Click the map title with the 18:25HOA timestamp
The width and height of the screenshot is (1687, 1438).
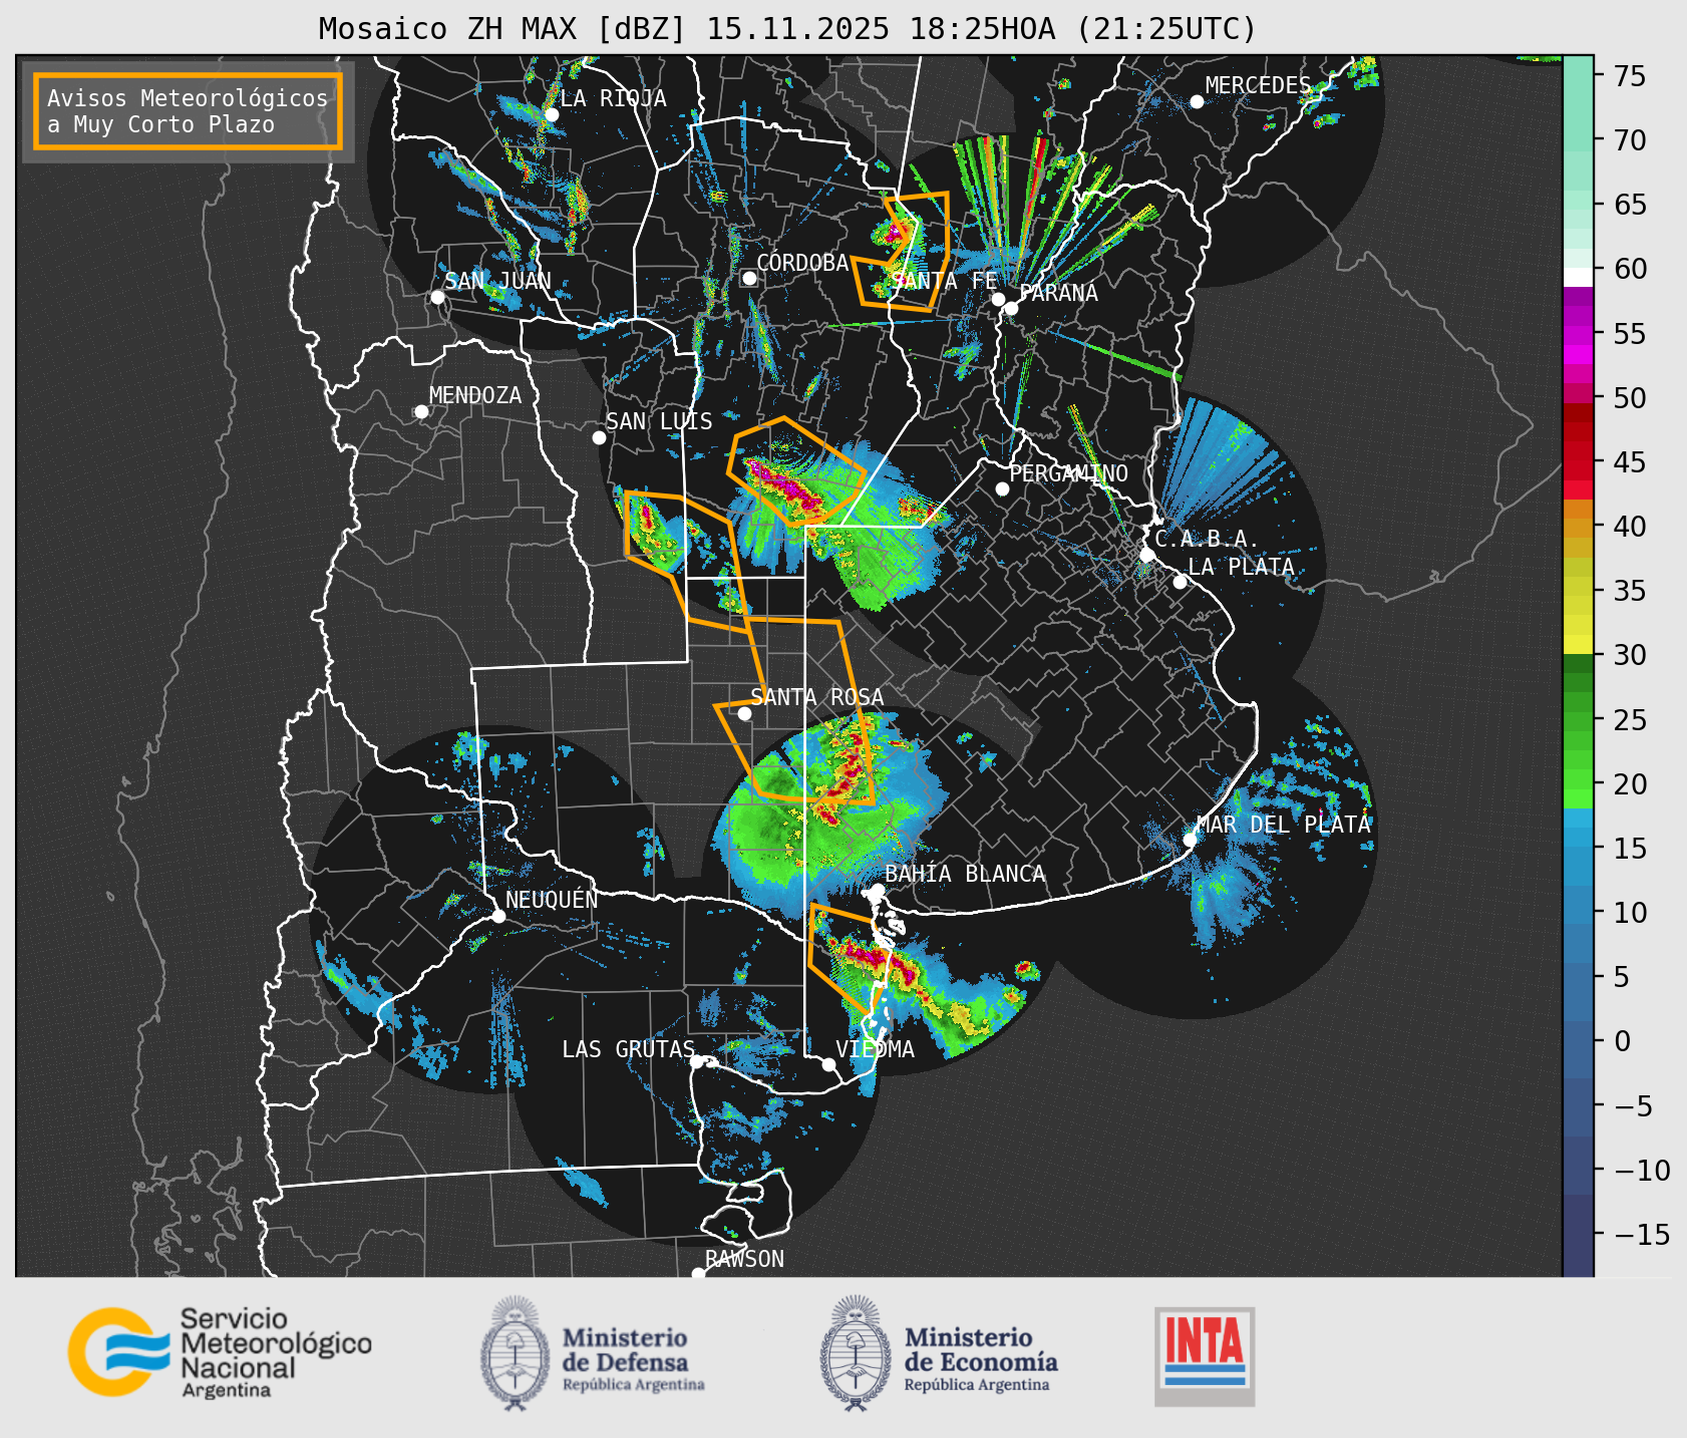pos(787,29)
